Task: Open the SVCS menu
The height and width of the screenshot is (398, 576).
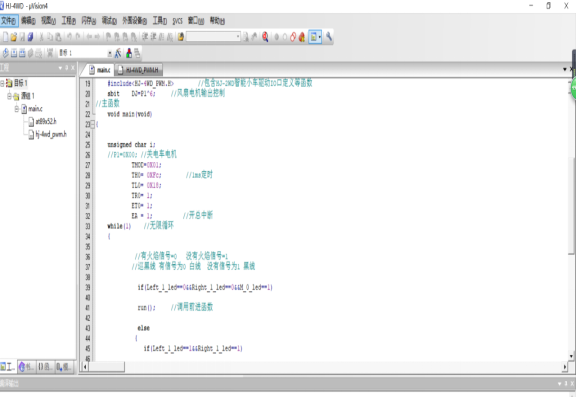Action: point(177,21)
